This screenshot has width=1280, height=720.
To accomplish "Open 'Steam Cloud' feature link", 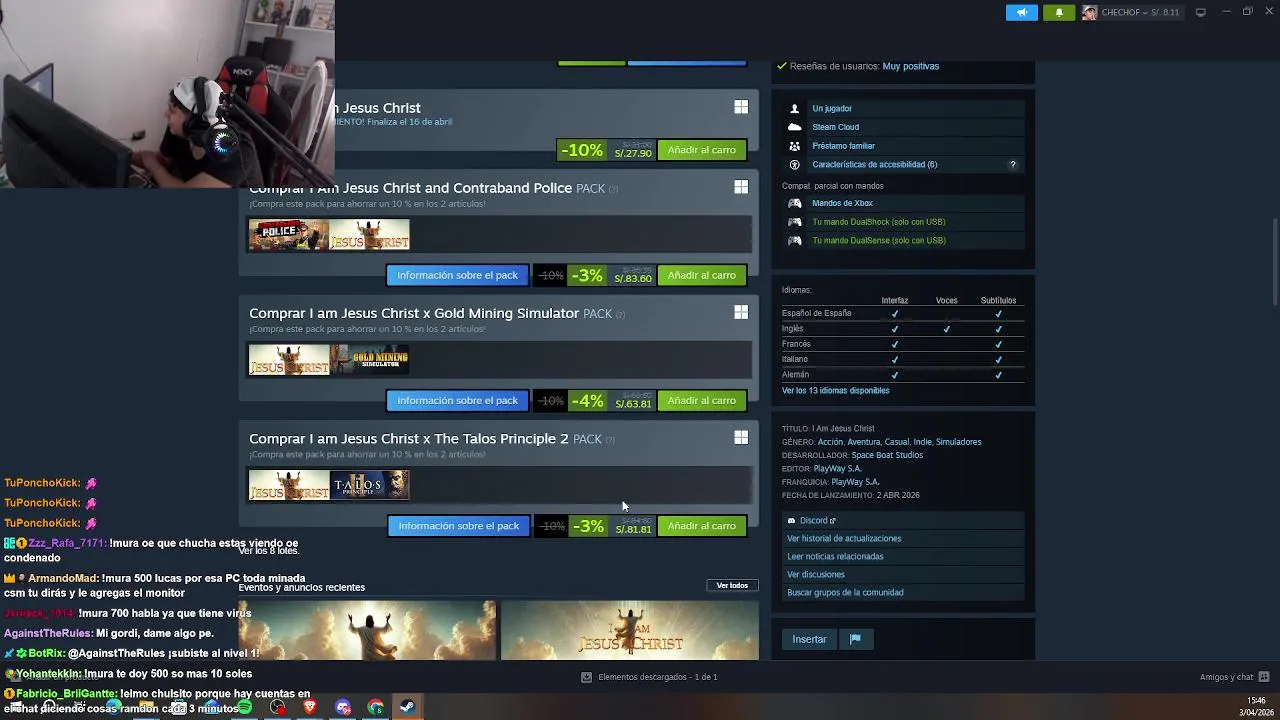I will (x=835, y=127).
